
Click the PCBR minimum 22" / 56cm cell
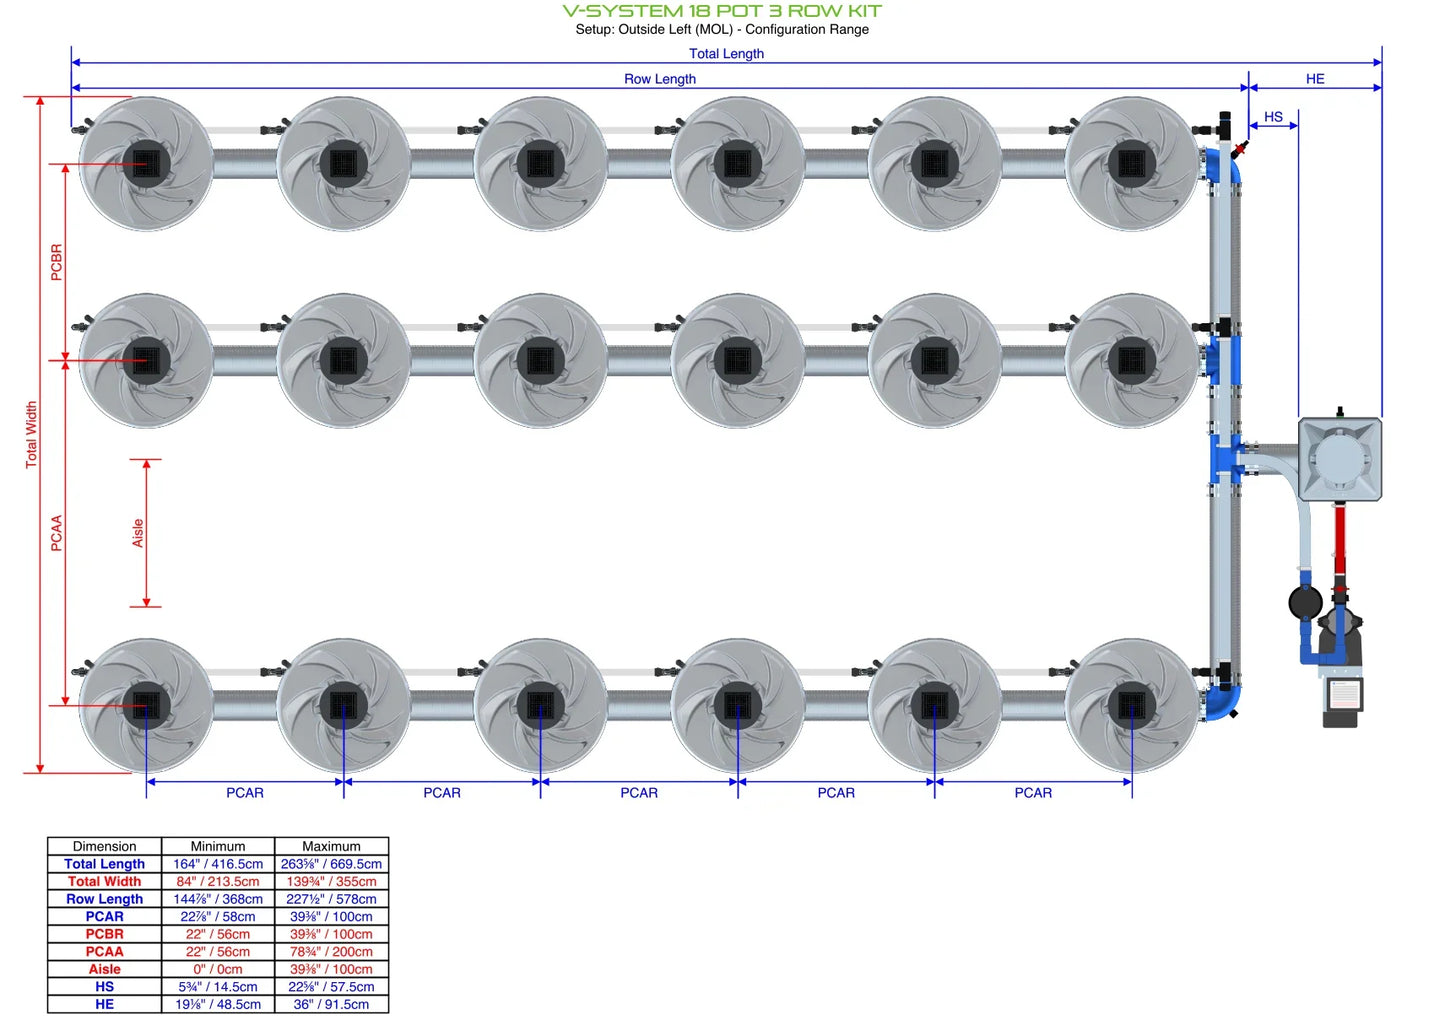pyautogui.click(x=218, y=934)
